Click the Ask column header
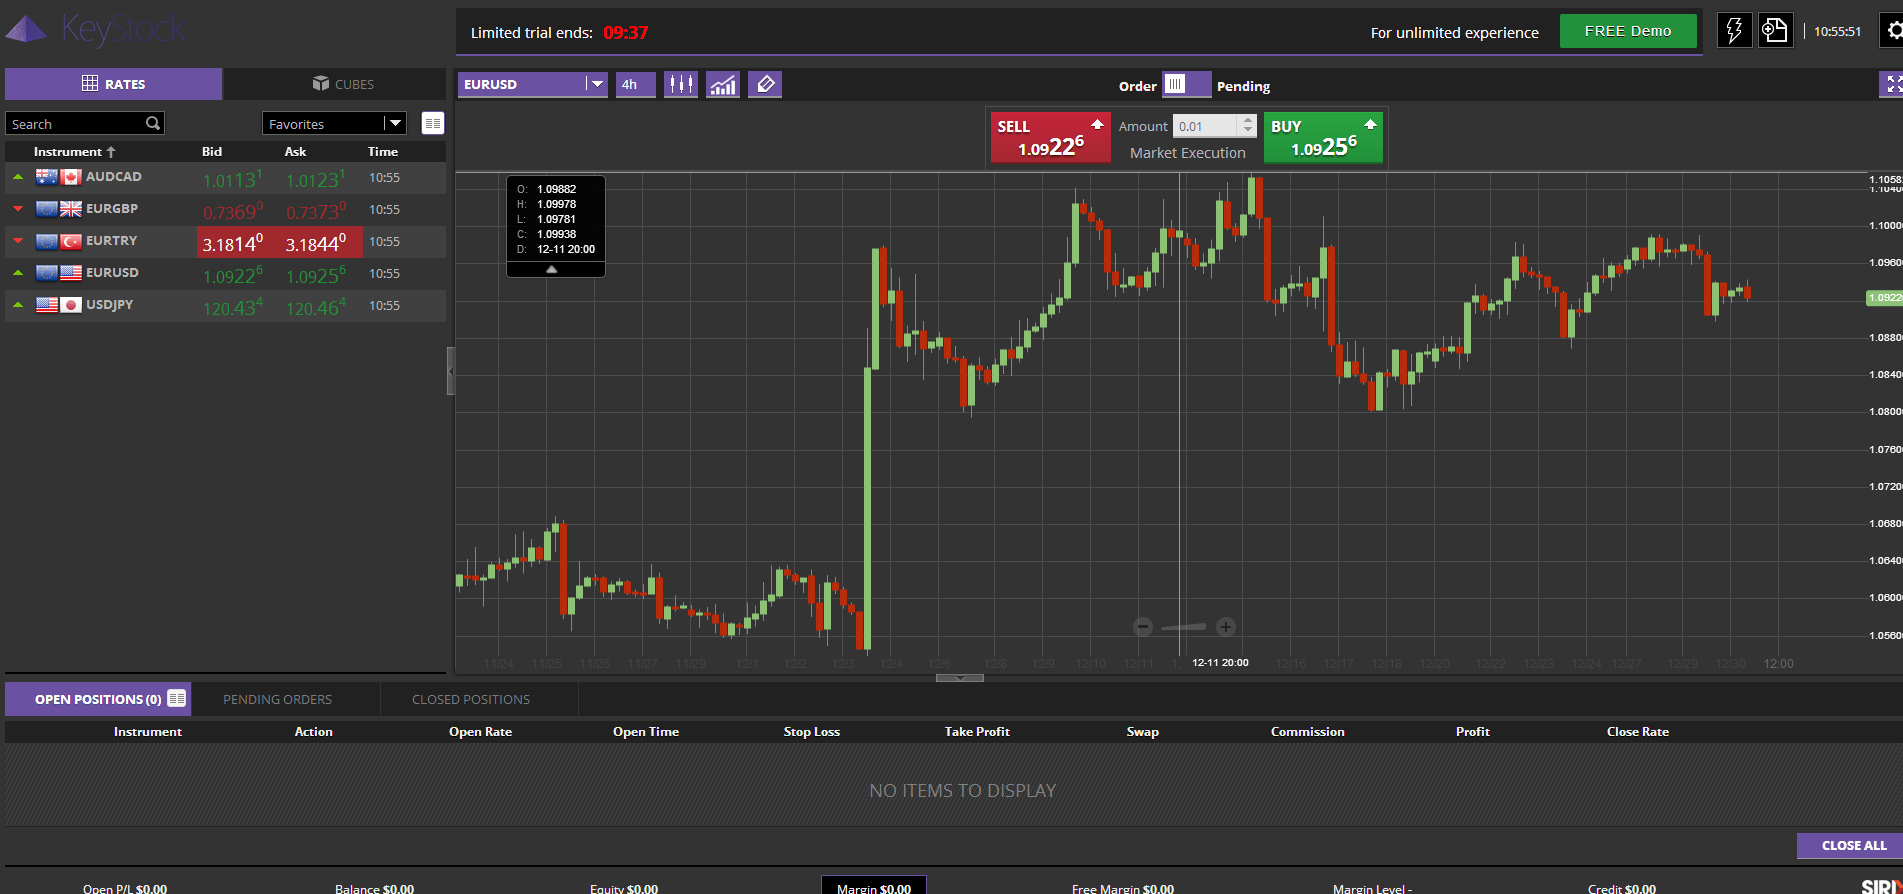The image size is (1903, 894). coord(295,152)
